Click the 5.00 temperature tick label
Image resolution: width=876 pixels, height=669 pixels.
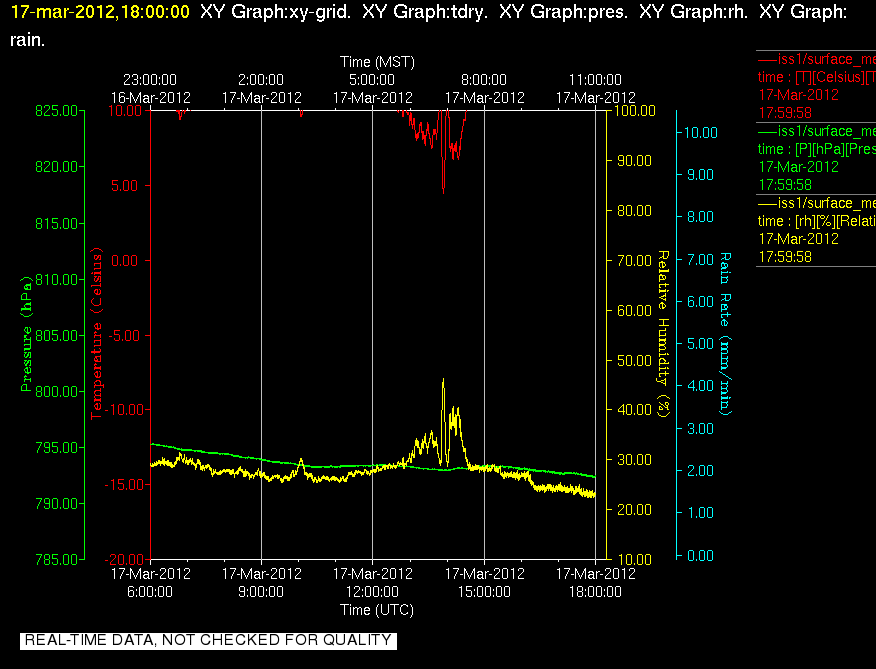coord(125,186)
